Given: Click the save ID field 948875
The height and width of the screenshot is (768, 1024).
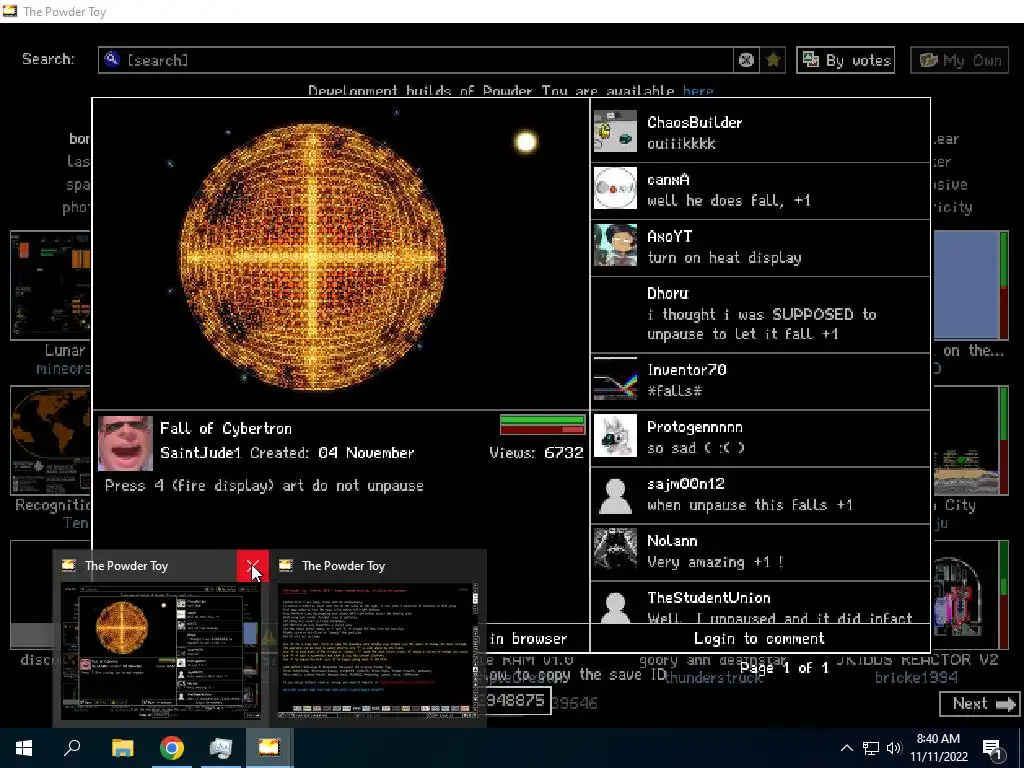Looking at the screenshot, I should pos(519,701).
